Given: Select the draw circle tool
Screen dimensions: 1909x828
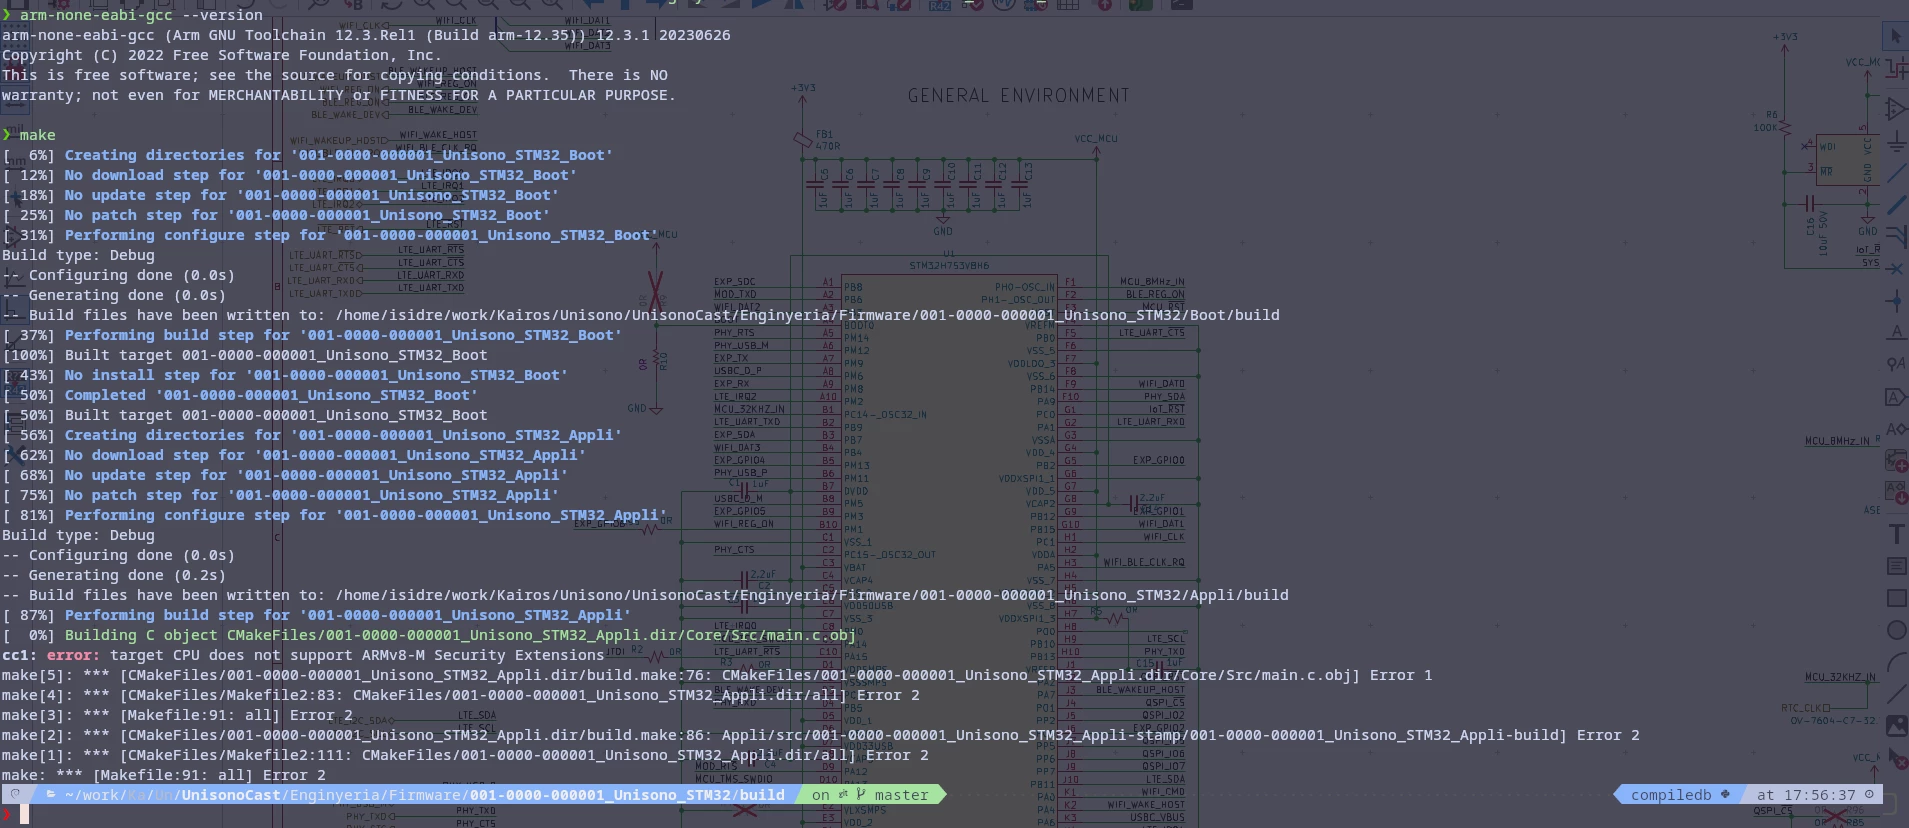Looking at the screenshot, I should coord(1895,630).
